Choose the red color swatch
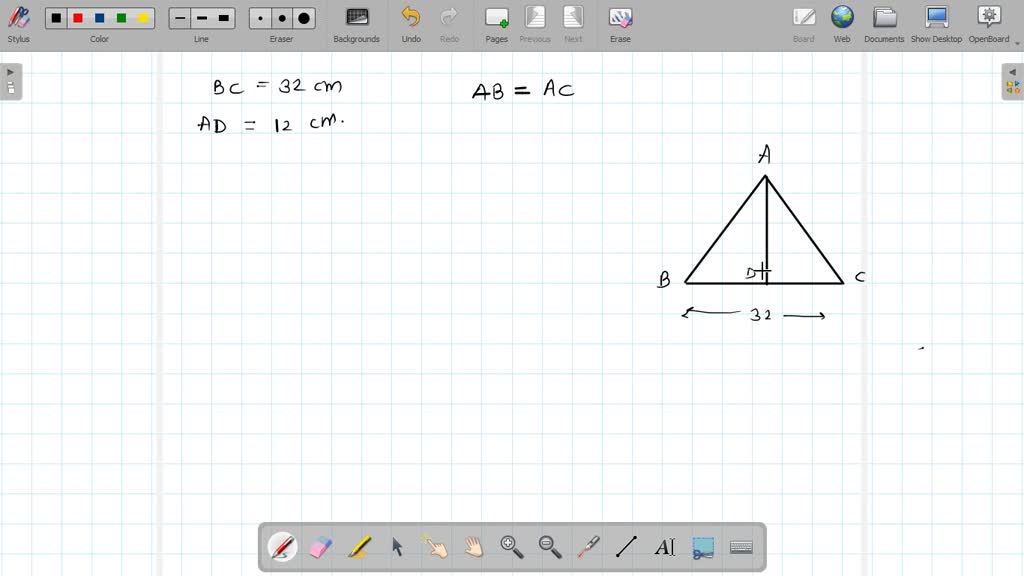 (x=77, y=17)
